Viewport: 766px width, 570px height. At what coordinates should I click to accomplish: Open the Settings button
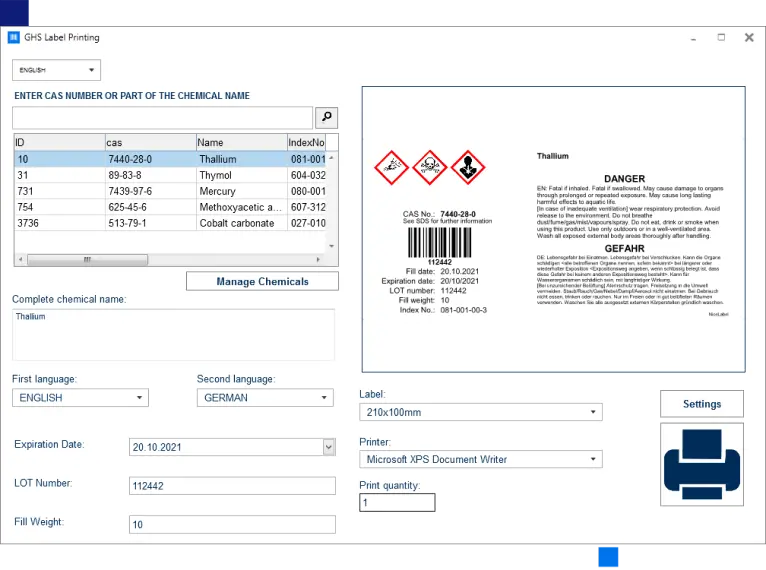[x=701, y=404]
